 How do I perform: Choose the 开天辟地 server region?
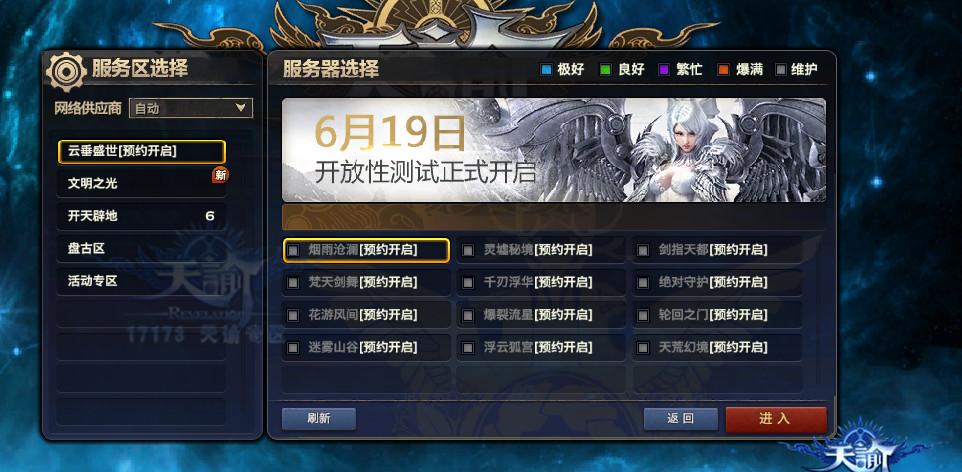pos(142,216)
